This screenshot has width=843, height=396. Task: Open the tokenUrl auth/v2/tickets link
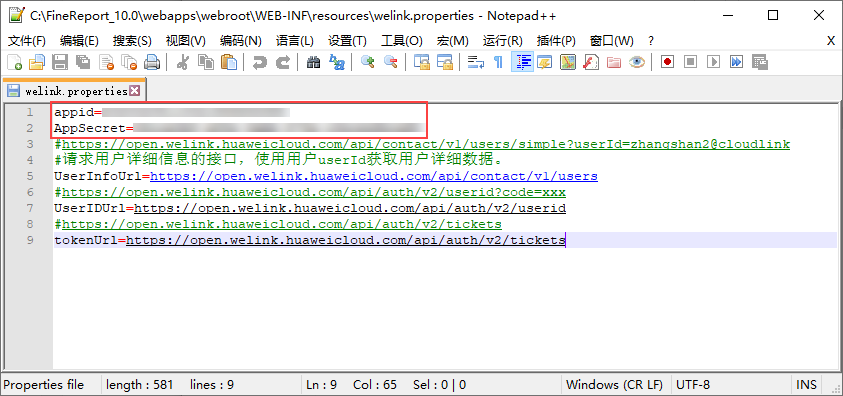[x=346, y=240]
